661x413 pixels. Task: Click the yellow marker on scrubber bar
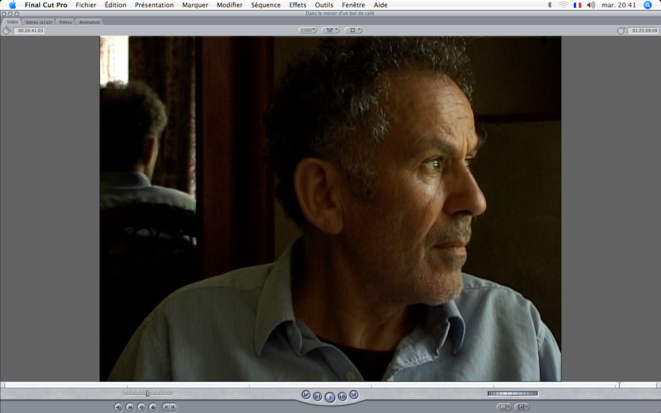pos(619,384)
